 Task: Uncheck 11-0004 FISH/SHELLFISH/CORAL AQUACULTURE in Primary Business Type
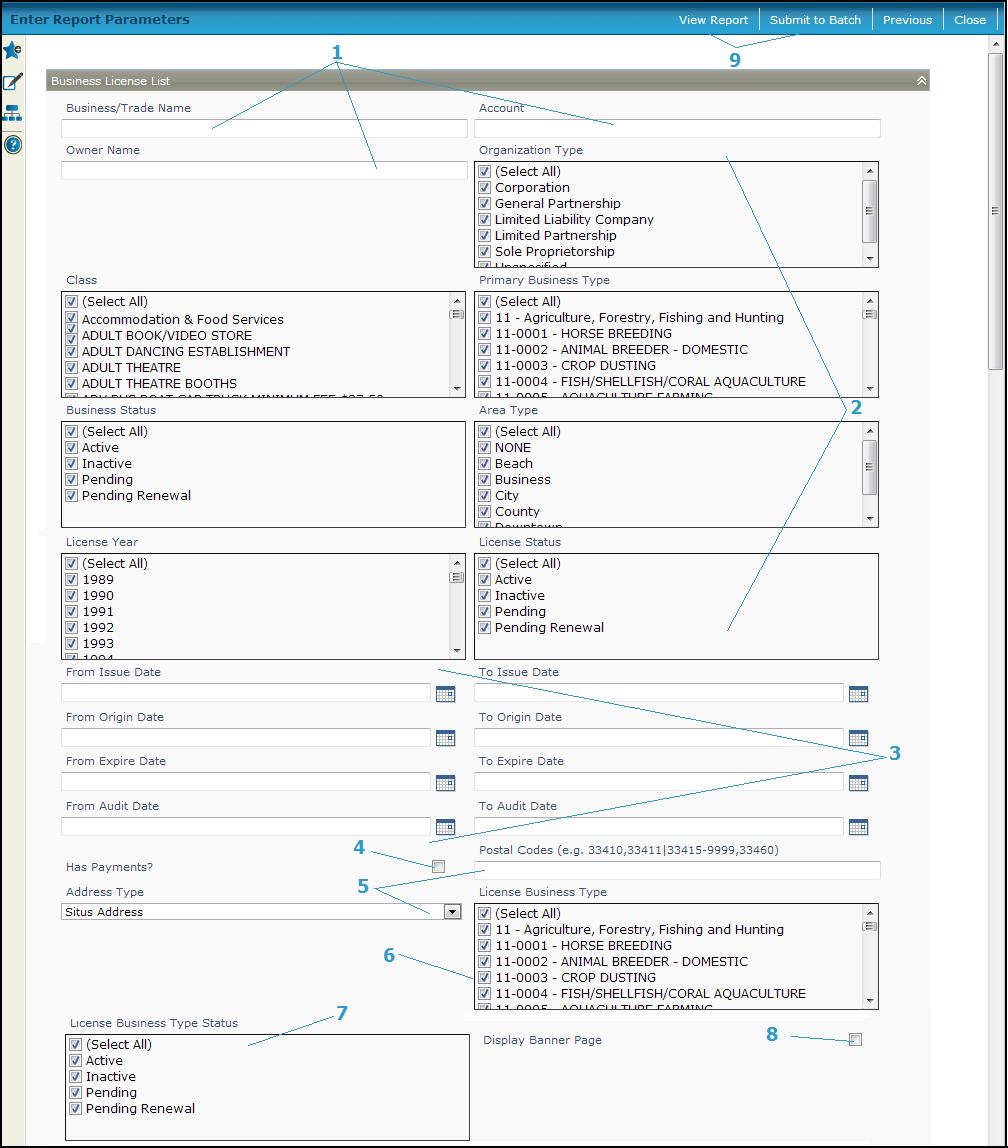pos(484,381)
